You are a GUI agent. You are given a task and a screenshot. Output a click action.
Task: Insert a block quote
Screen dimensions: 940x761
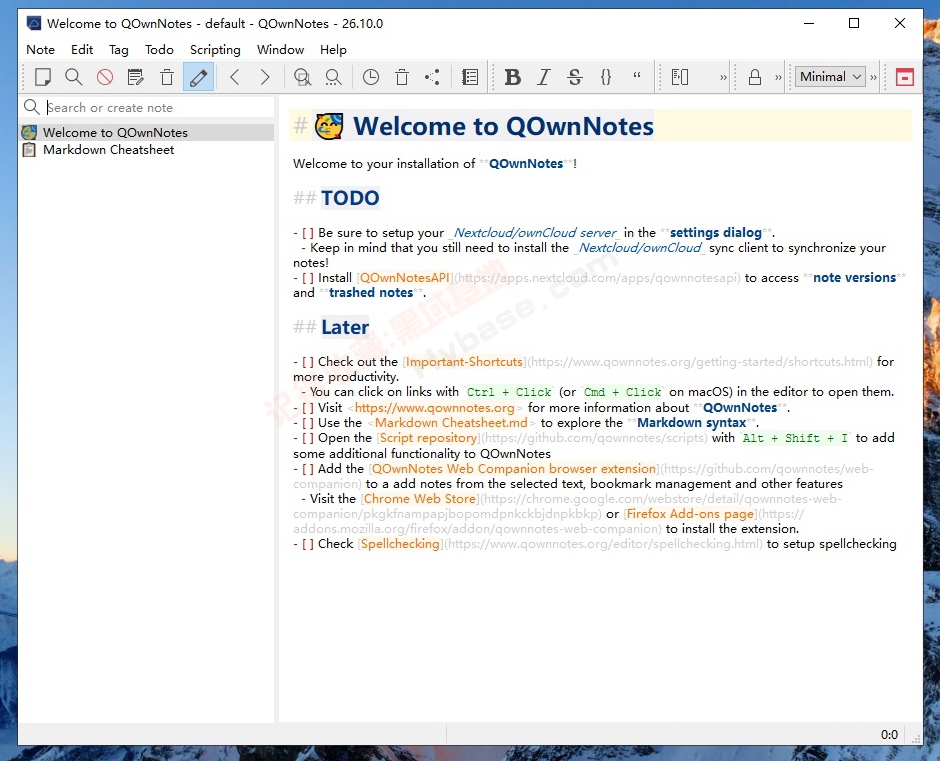(x=637, y=77)
